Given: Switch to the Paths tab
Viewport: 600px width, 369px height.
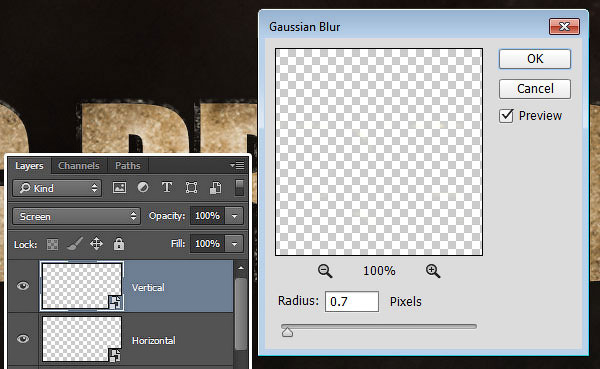Looking at the screenshot, I should click(127, 166).
